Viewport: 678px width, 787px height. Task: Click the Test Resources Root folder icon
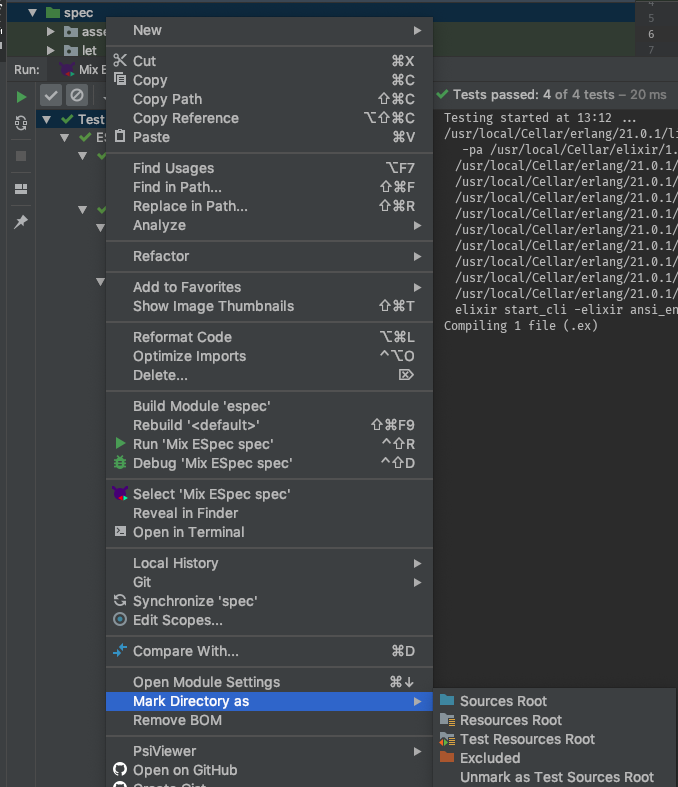(447, 739)
